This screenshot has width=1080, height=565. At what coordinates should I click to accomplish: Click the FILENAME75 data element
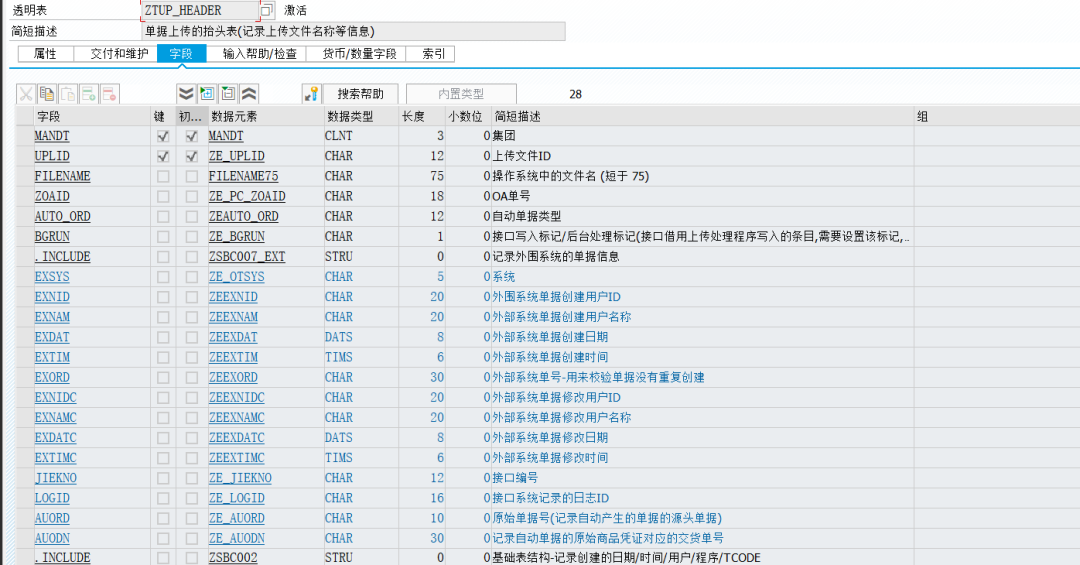point(244,176)
